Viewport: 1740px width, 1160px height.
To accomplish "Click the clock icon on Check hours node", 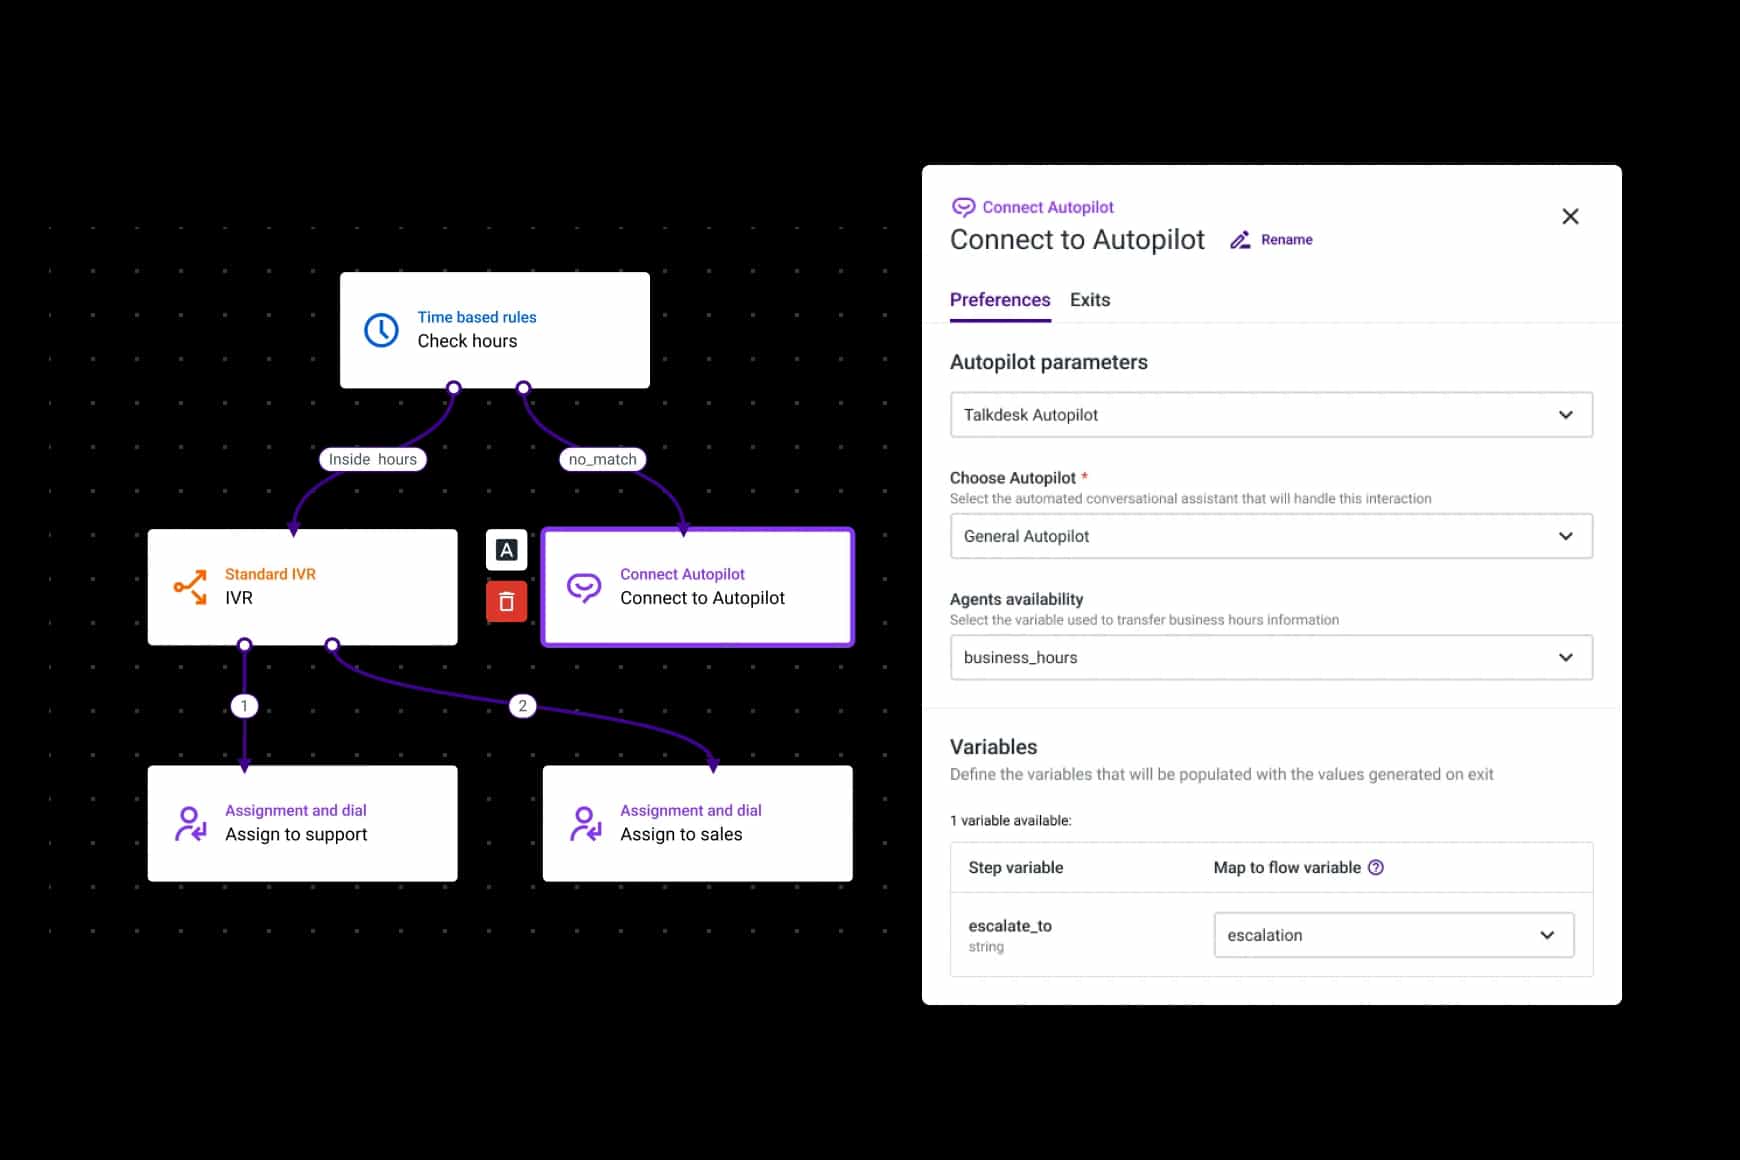I will point(381,329).
